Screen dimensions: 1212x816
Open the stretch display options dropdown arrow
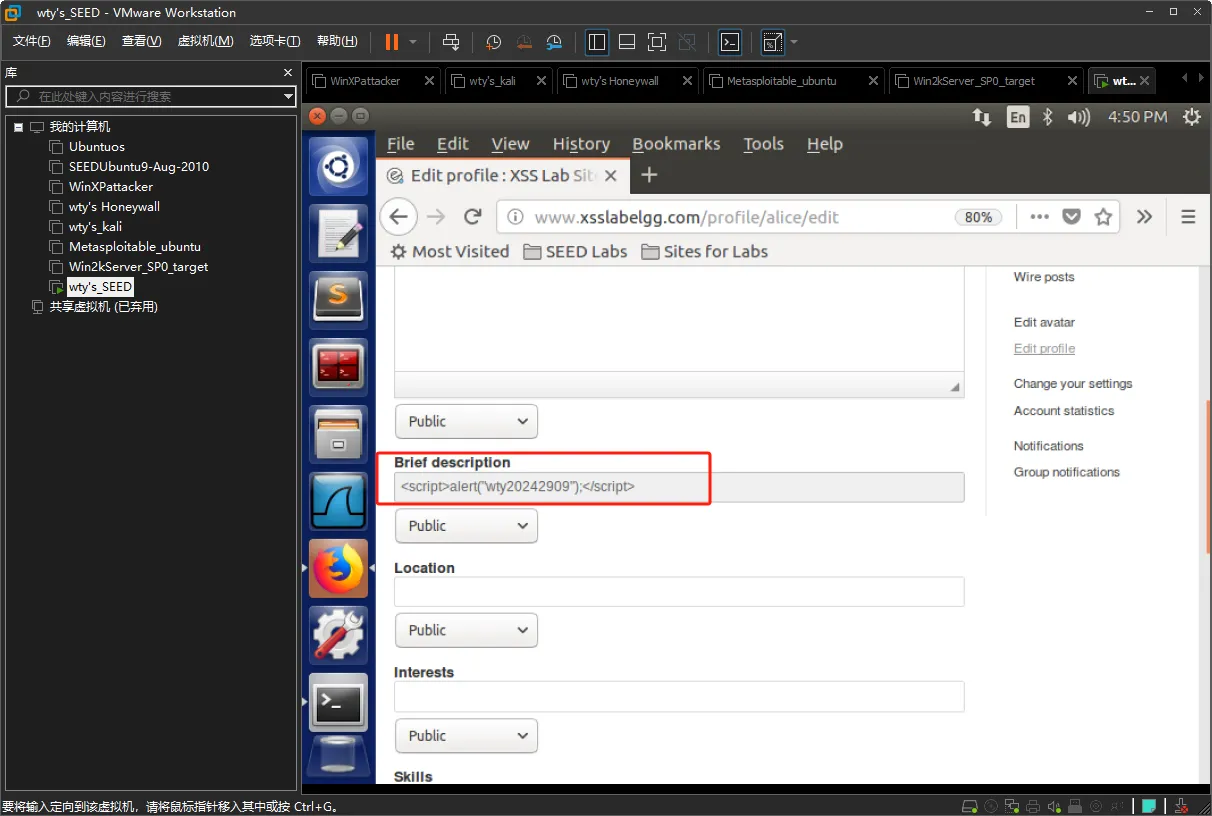pos(794,42)
